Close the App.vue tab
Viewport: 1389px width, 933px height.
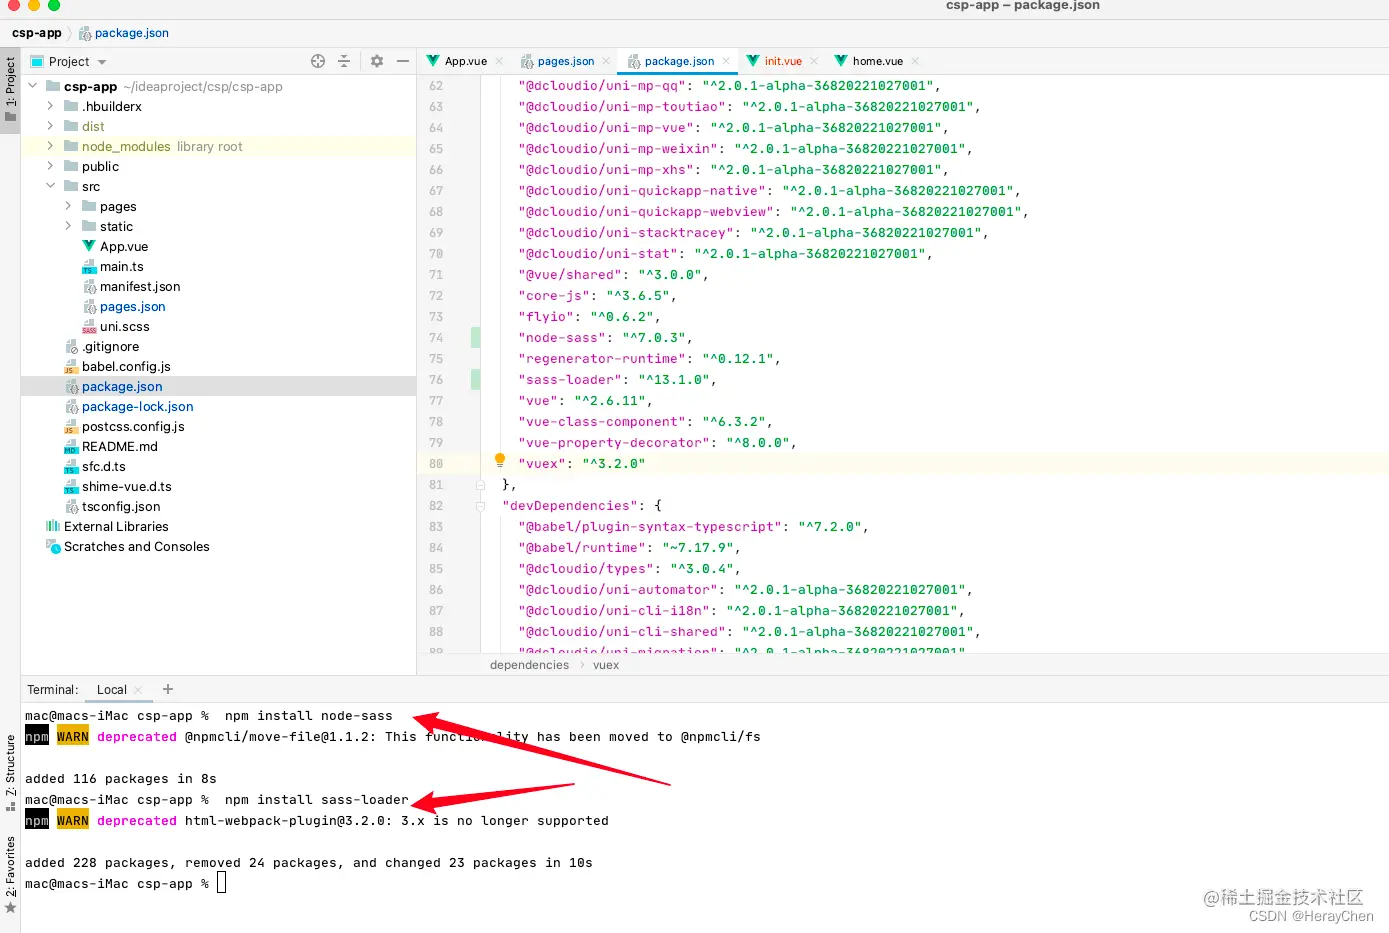(499, 61)
